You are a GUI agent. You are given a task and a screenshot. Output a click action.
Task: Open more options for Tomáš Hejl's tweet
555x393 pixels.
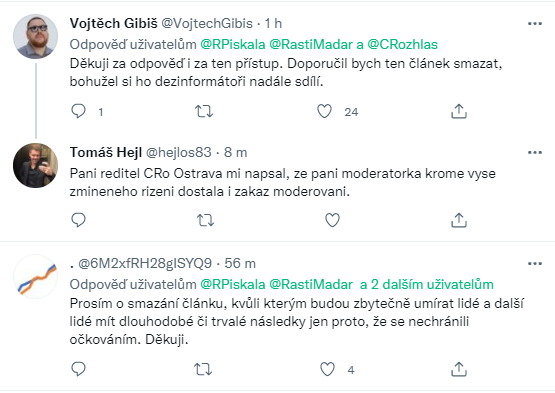[534, 153]
